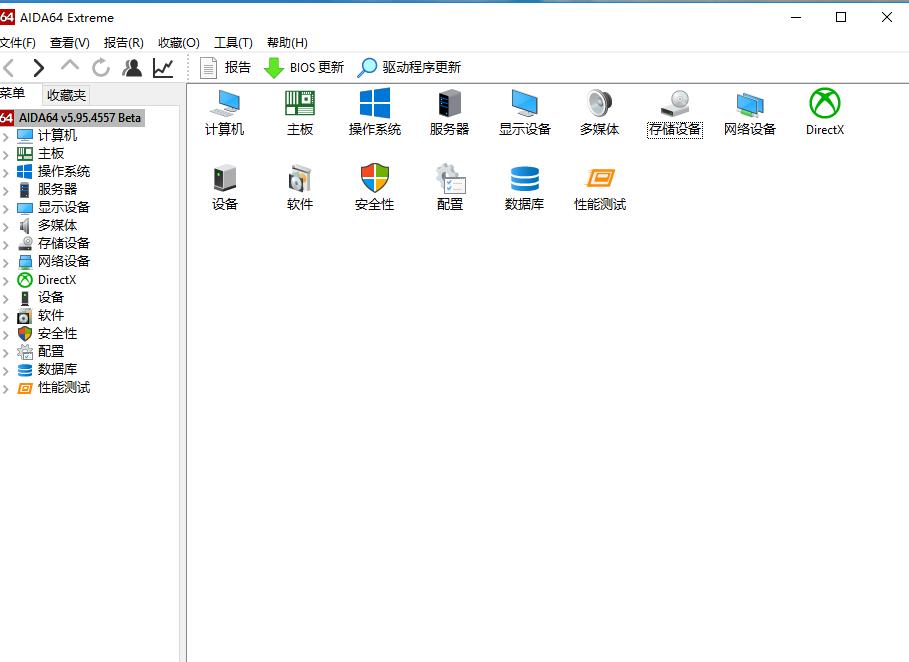Image resolution: width=909 pixels, height=662 pixels.
Task: Start a BIOS 更新 from the toolbar
Action: 304,67
